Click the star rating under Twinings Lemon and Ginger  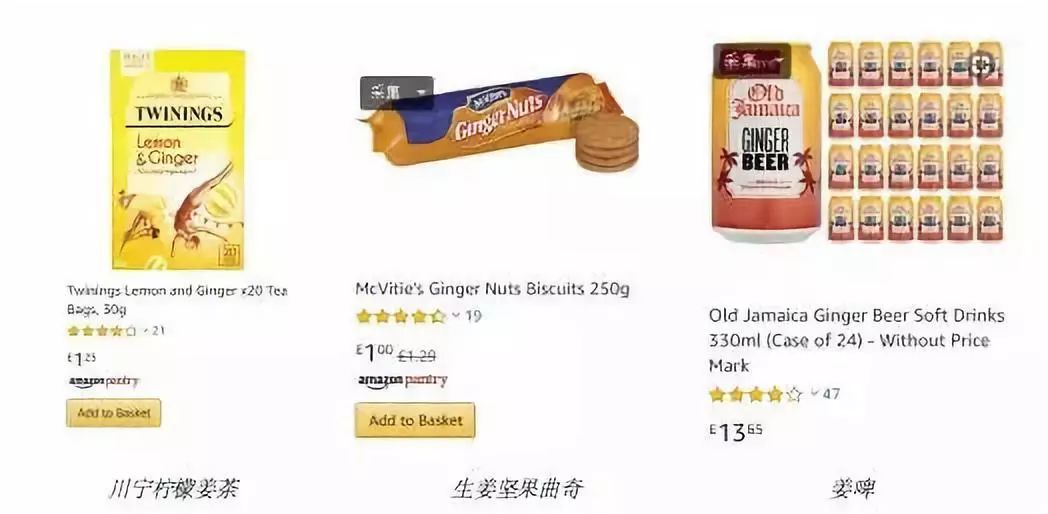[102, 331]
